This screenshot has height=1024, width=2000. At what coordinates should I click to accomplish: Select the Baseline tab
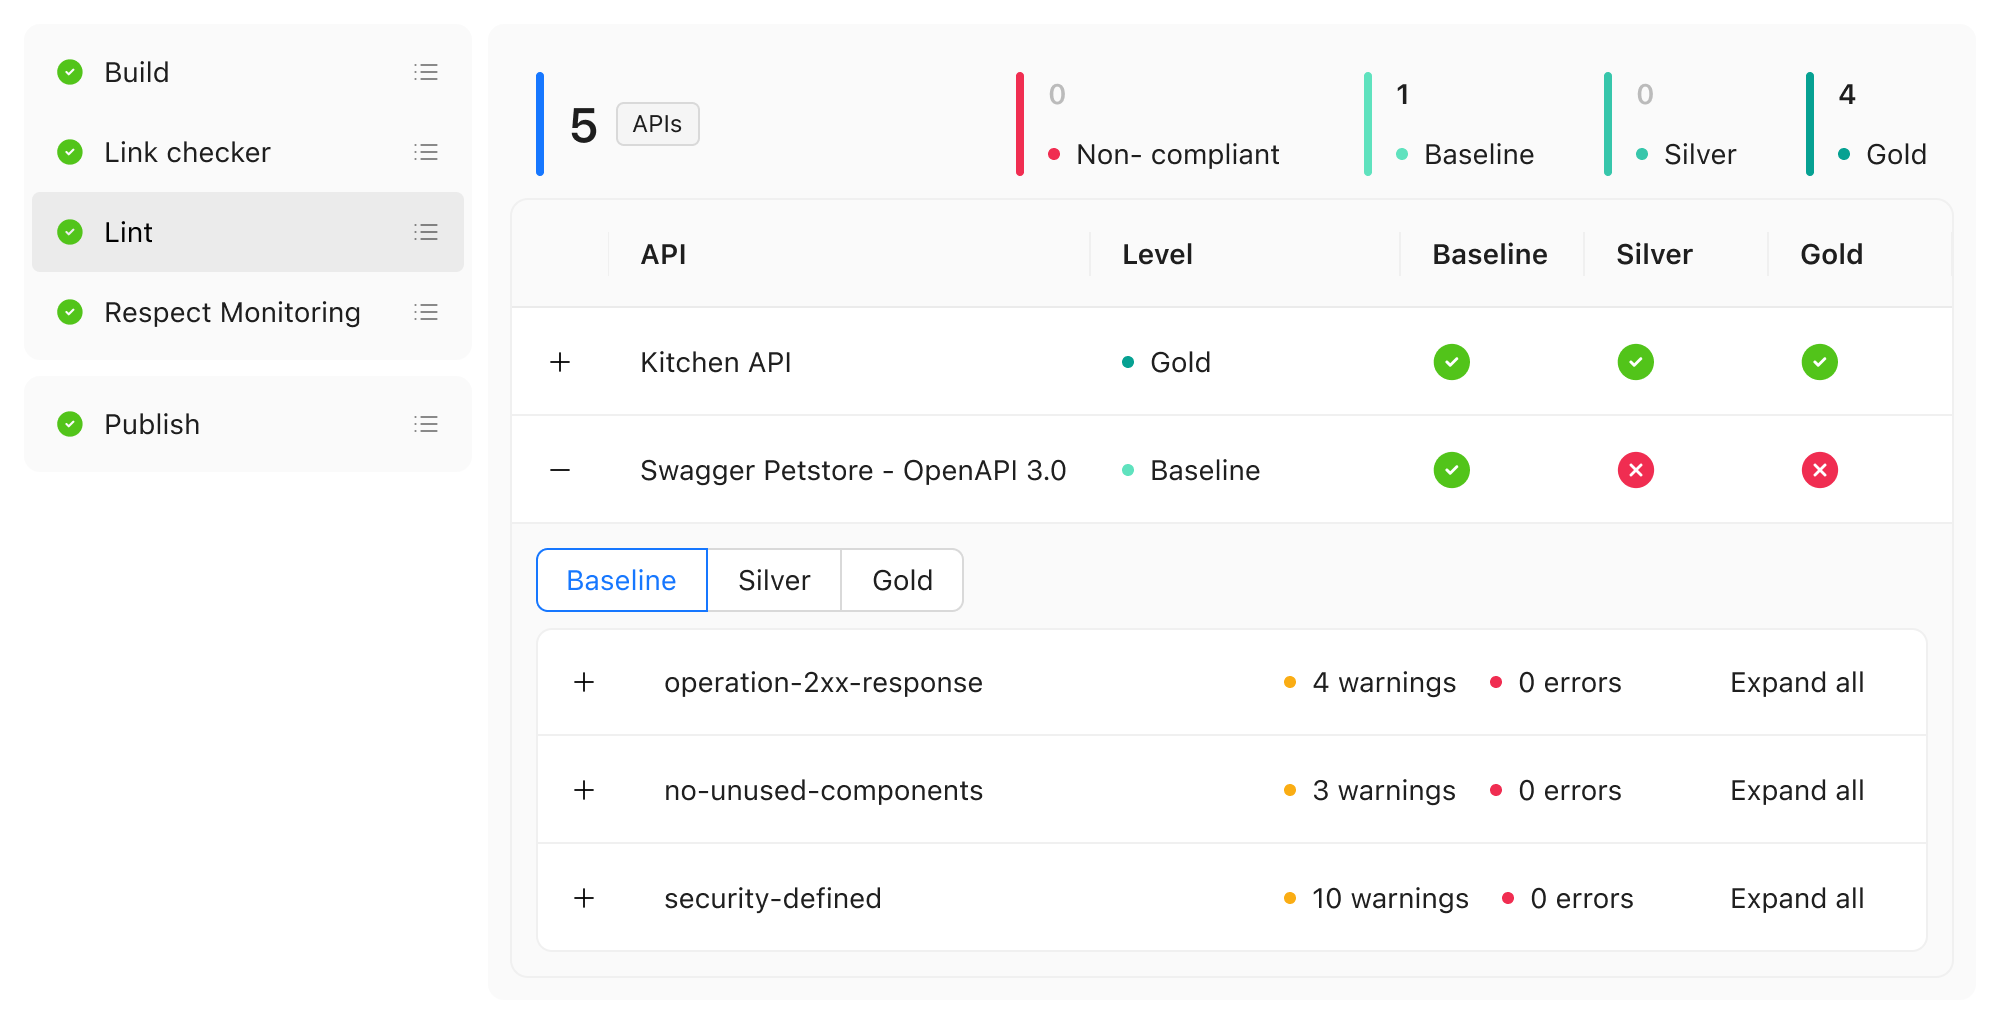click(621, 580)
